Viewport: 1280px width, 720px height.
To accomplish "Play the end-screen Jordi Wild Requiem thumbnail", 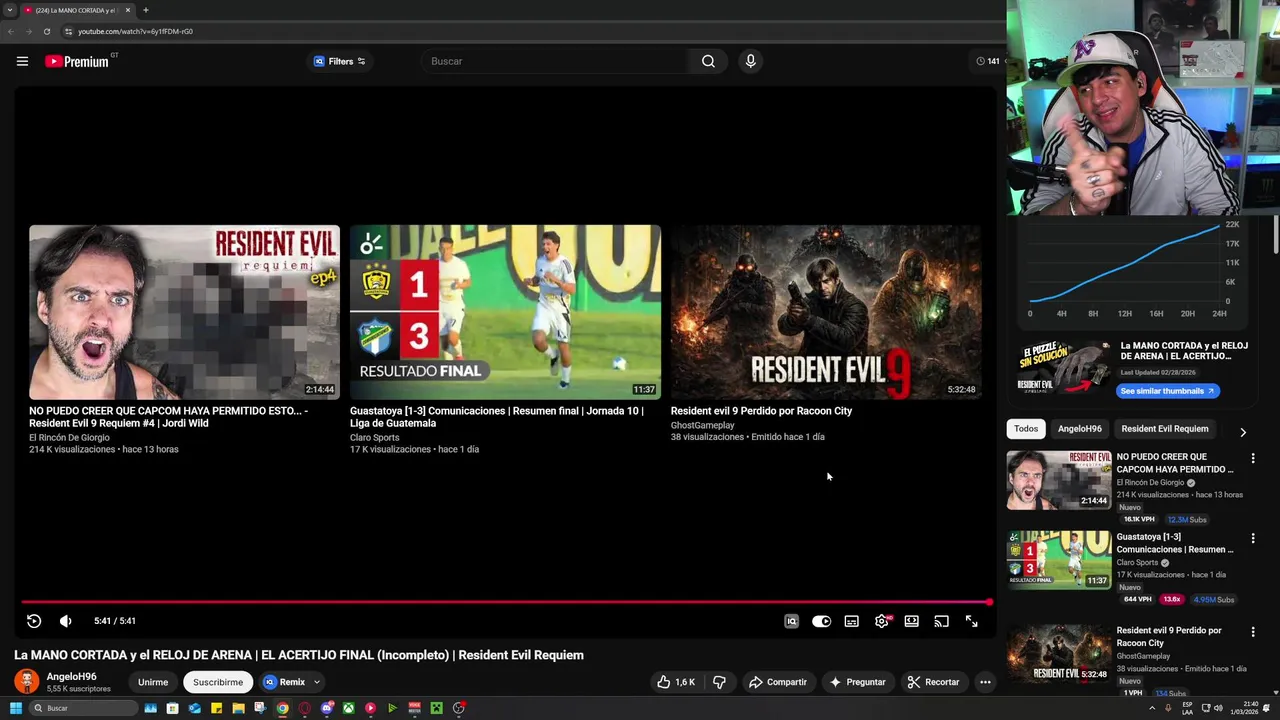I will [184, 312].
